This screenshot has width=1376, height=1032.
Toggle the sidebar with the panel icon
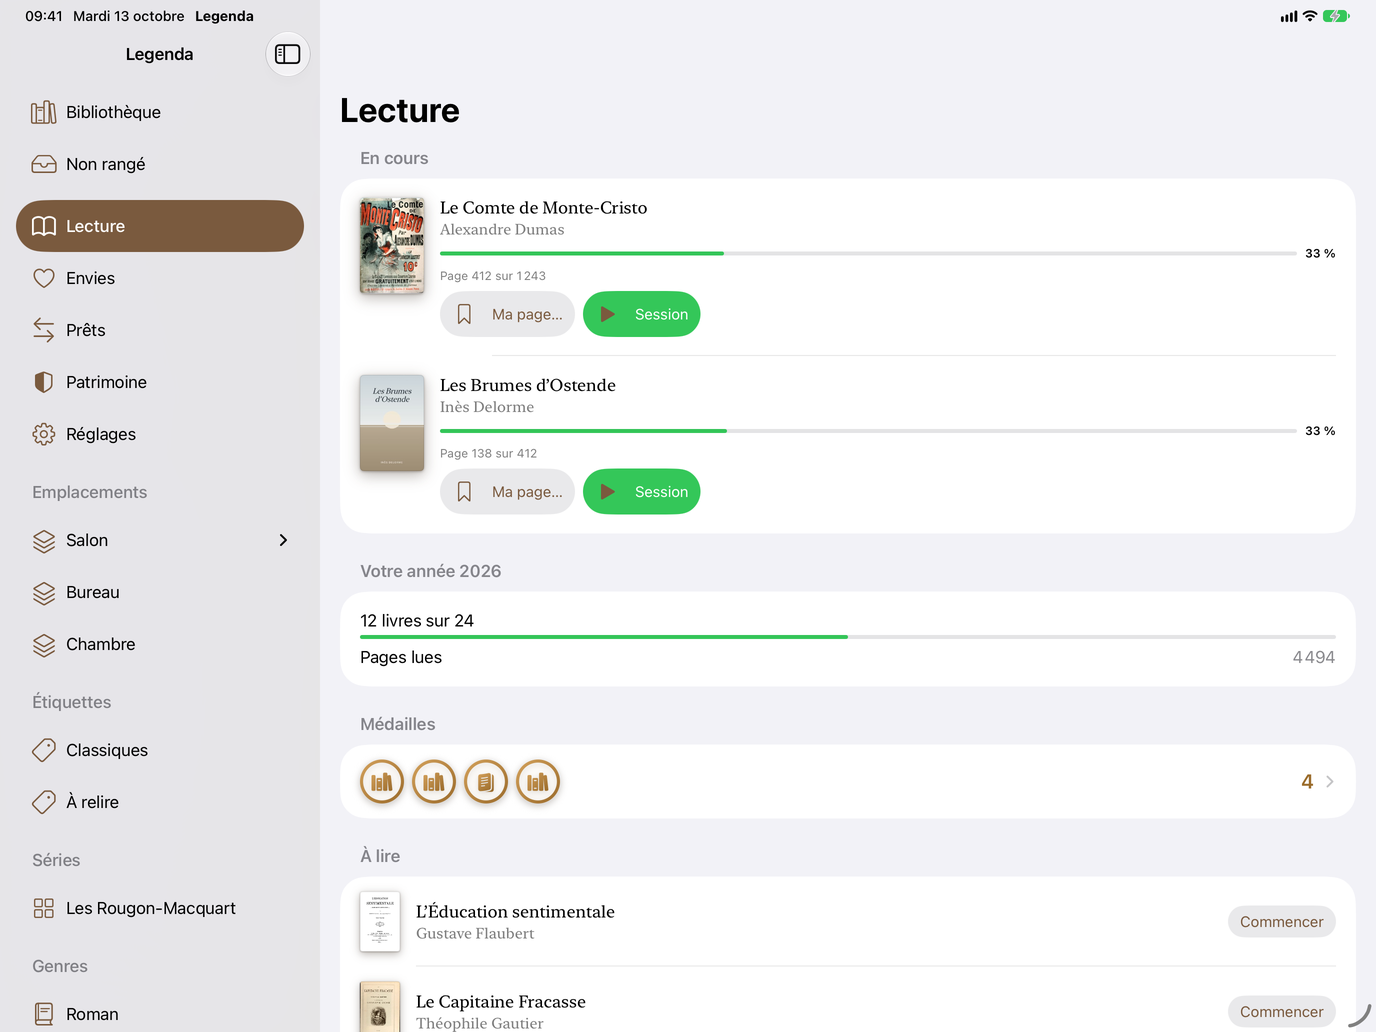(x=288, y=54)
